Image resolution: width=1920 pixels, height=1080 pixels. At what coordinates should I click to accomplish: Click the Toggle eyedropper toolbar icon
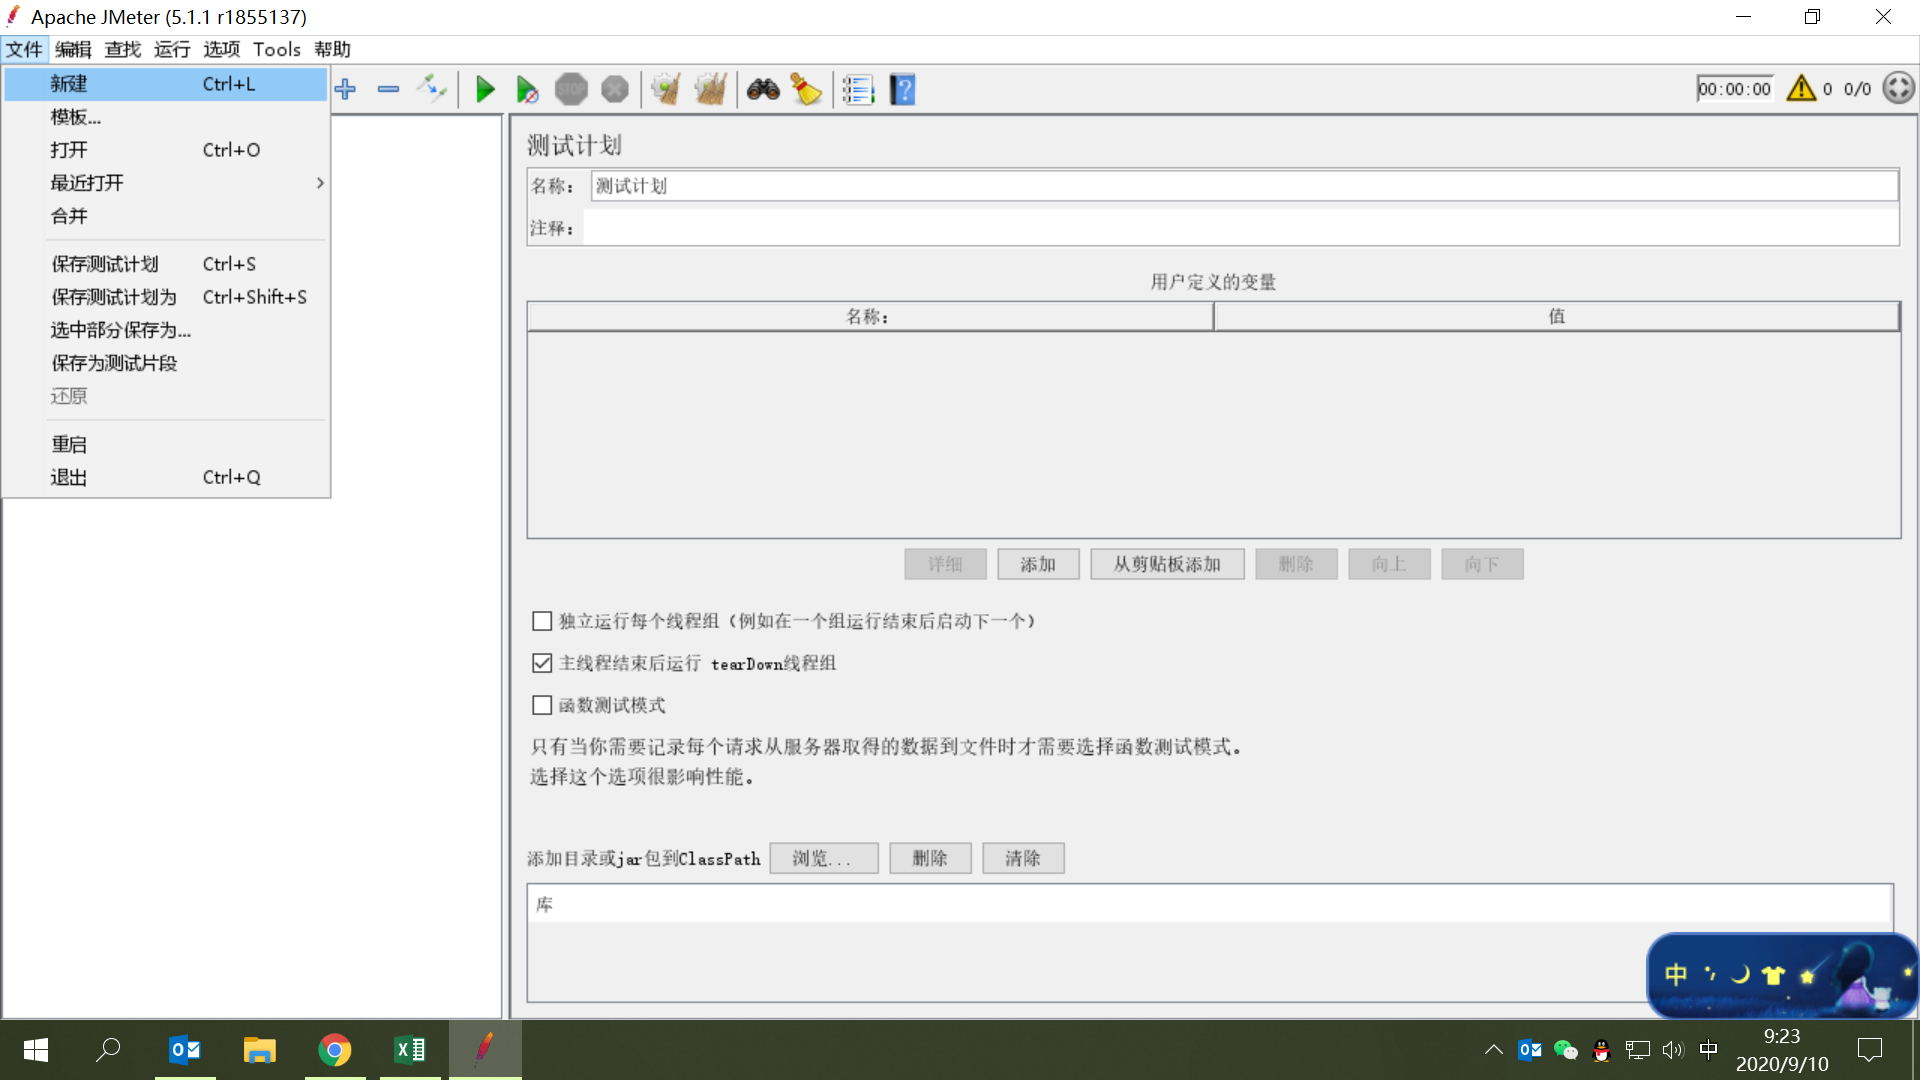click(x=432, y=89)
